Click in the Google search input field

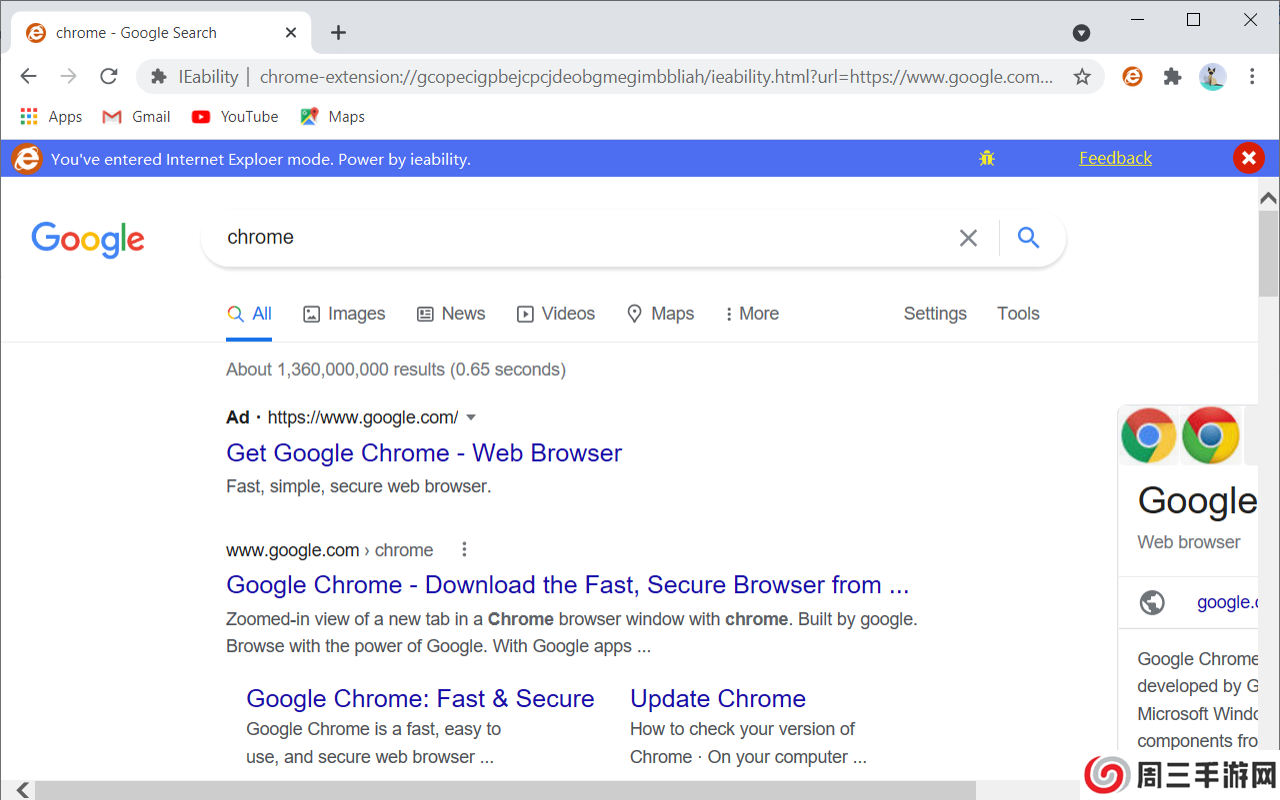coord(580,238)
